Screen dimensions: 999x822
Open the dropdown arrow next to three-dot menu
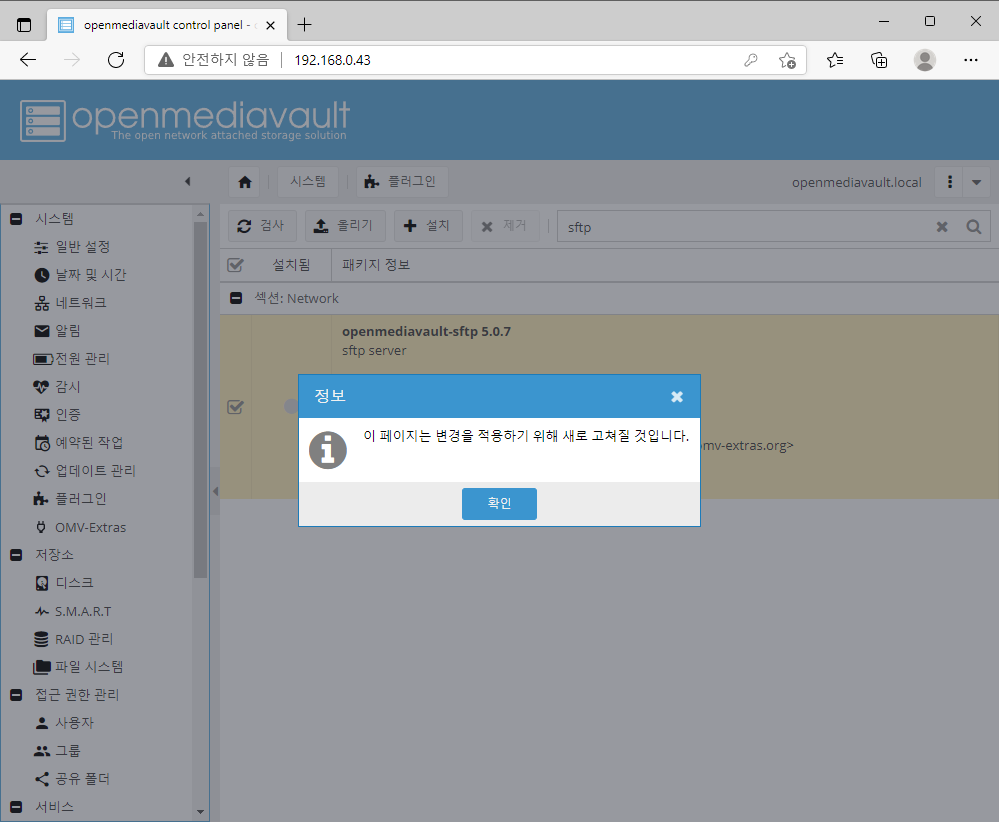pos(976,182)
